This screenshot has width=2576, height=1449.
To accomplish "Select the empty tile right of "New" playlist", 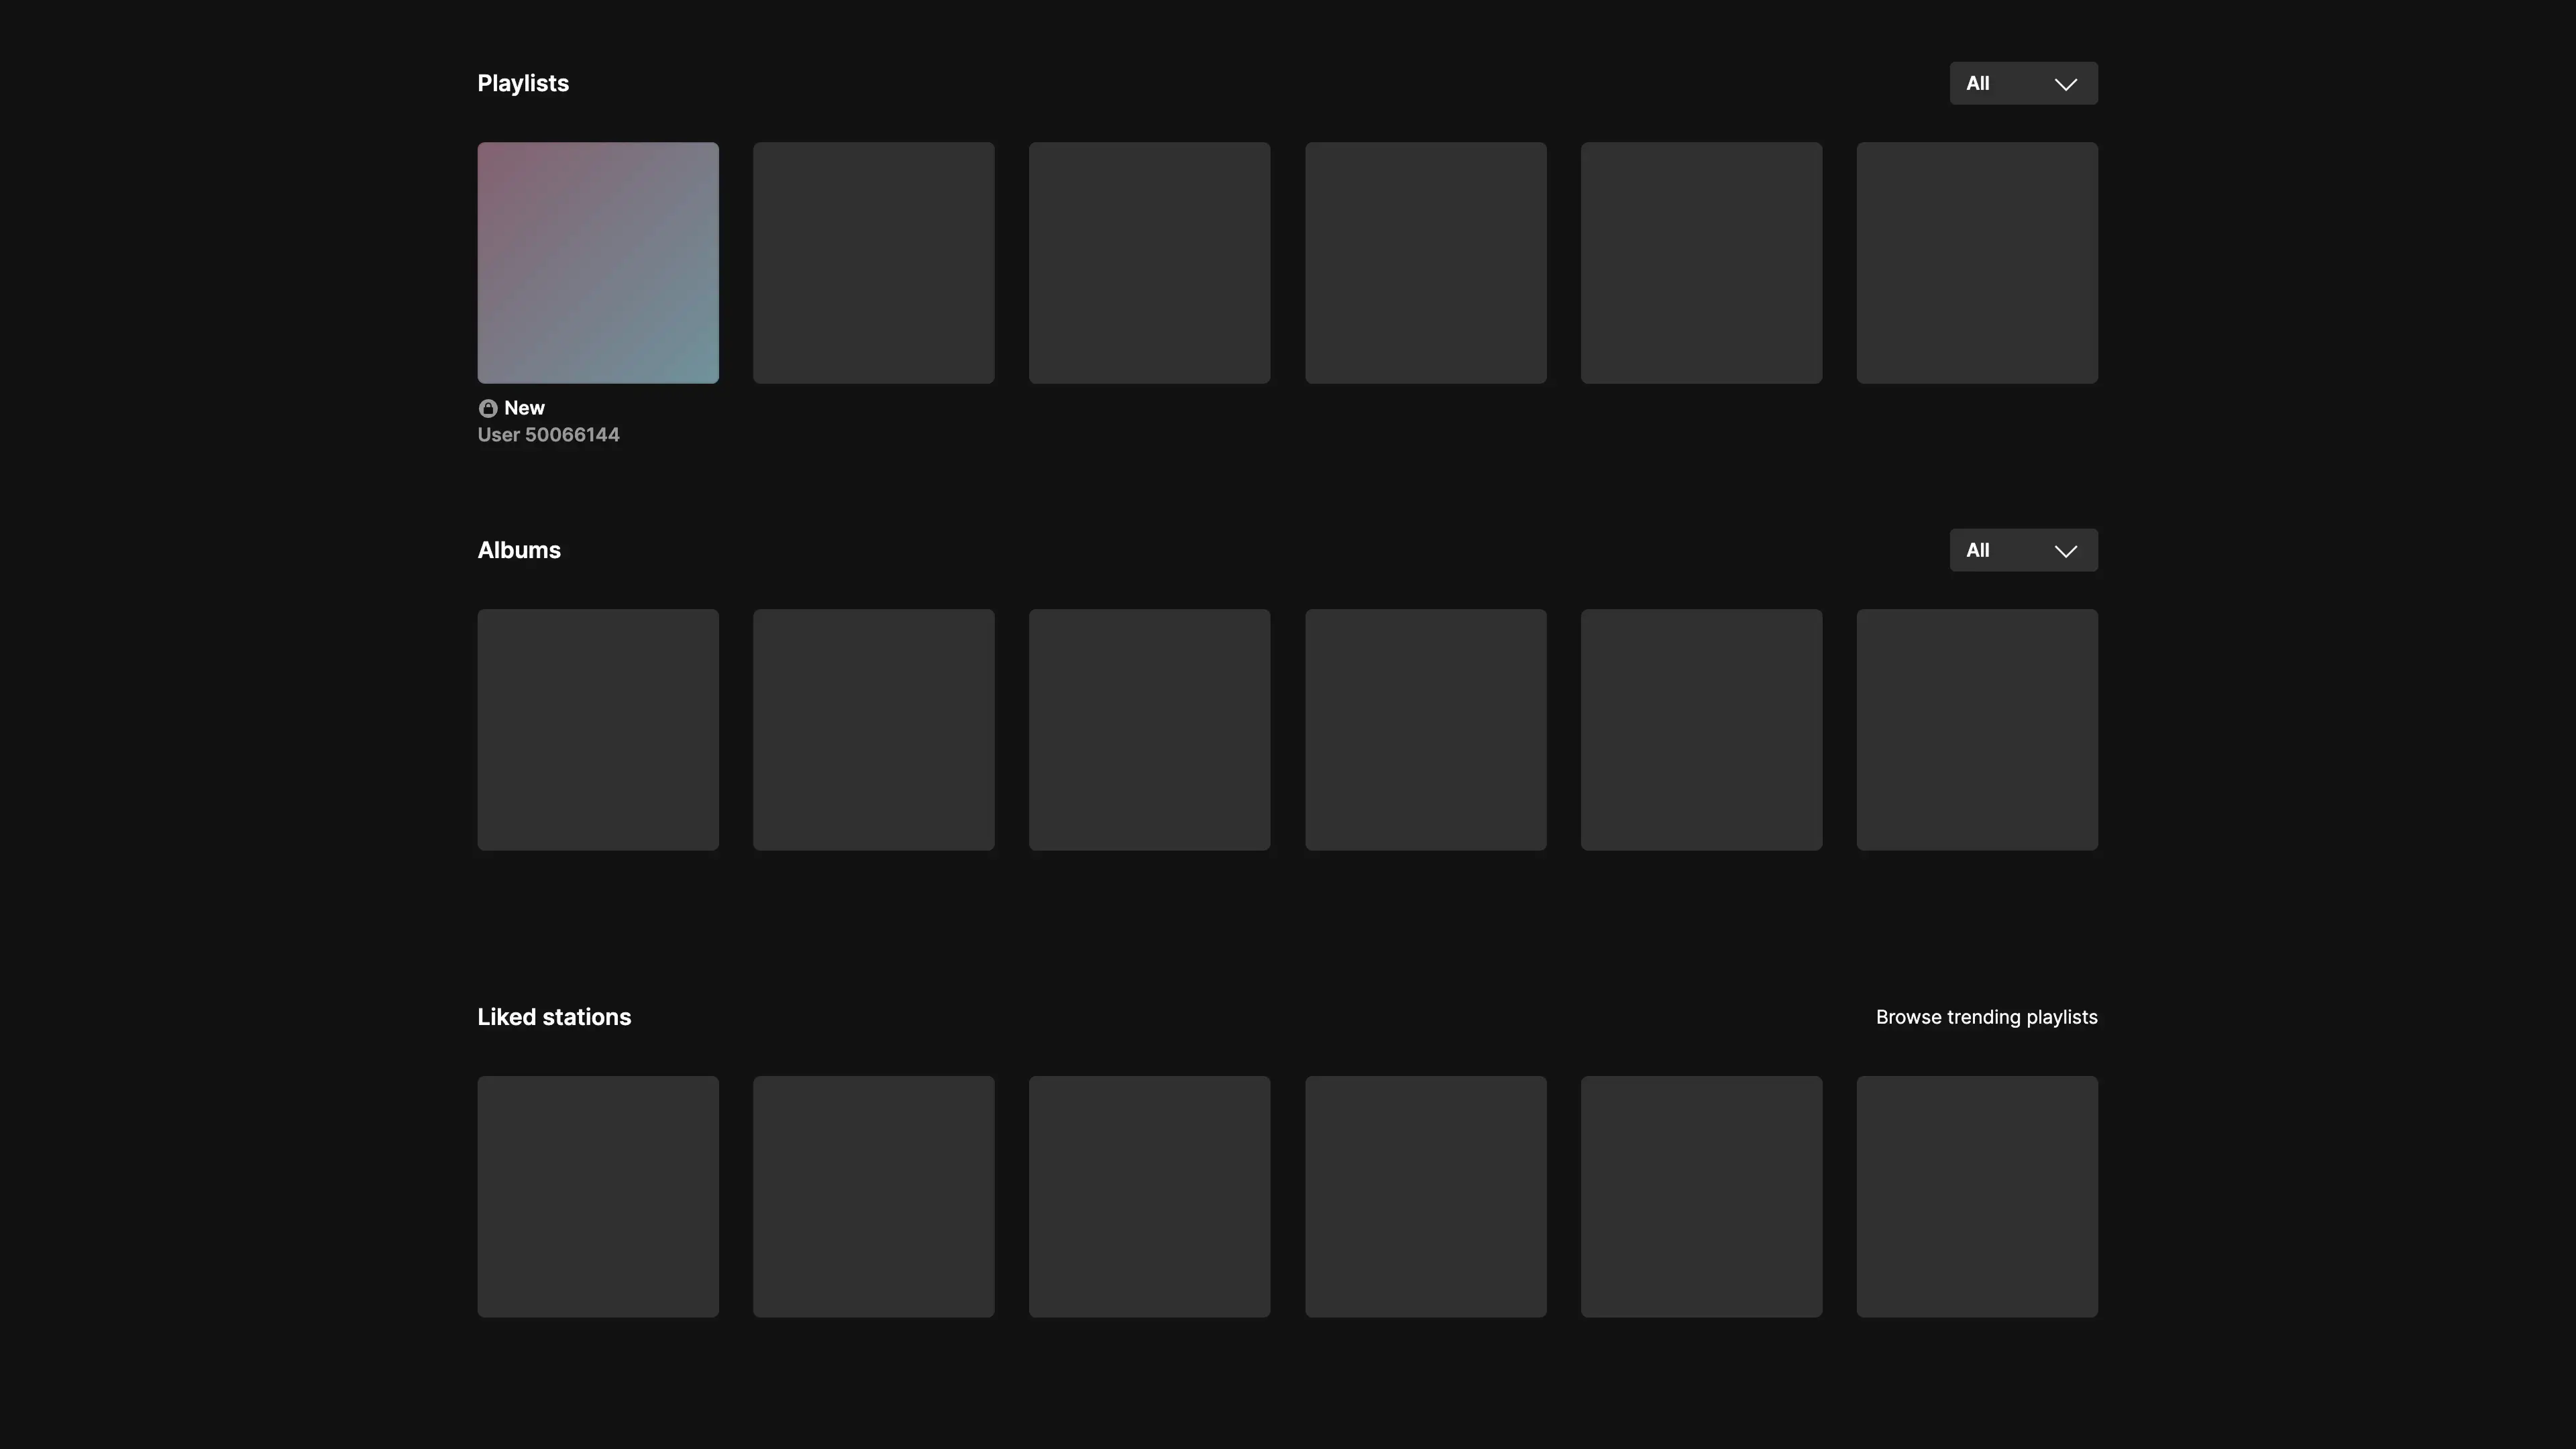I will click(873, 263).
